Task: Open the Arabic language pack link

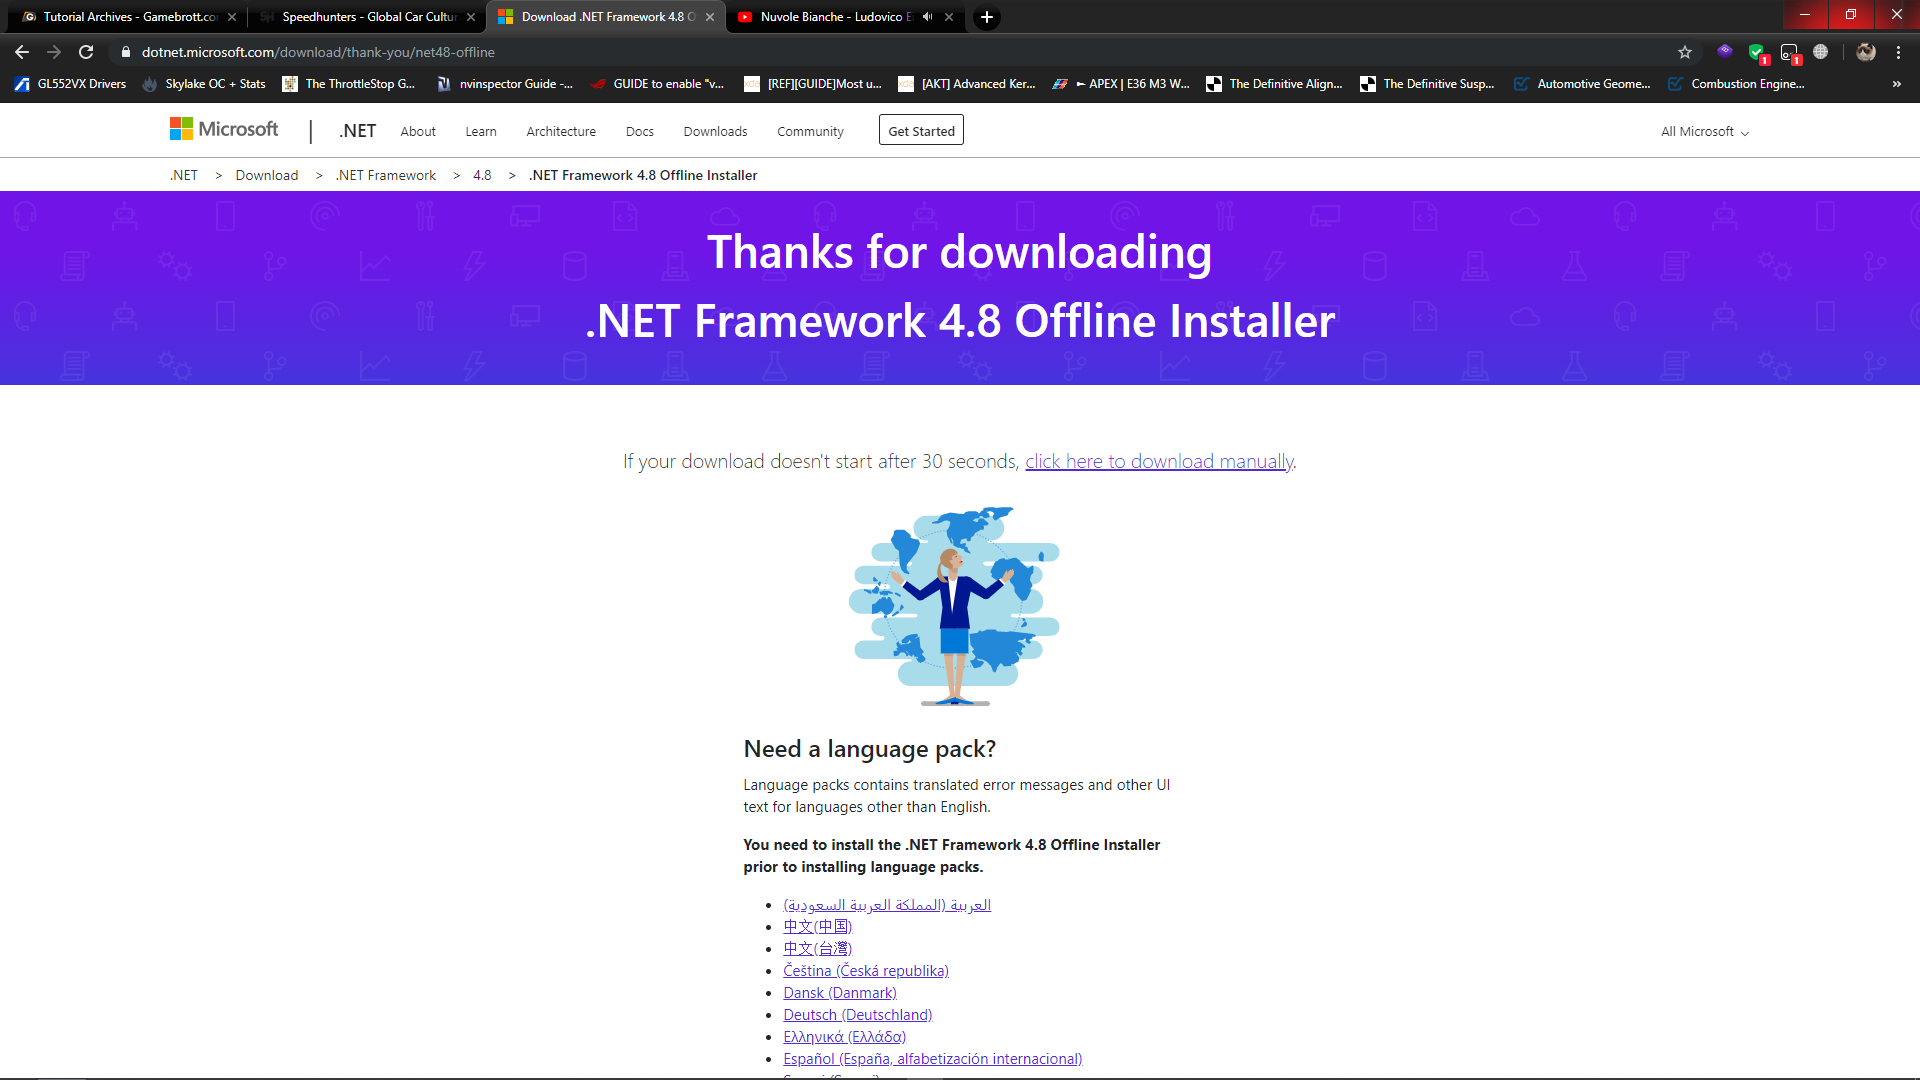Action: [887, 905]
